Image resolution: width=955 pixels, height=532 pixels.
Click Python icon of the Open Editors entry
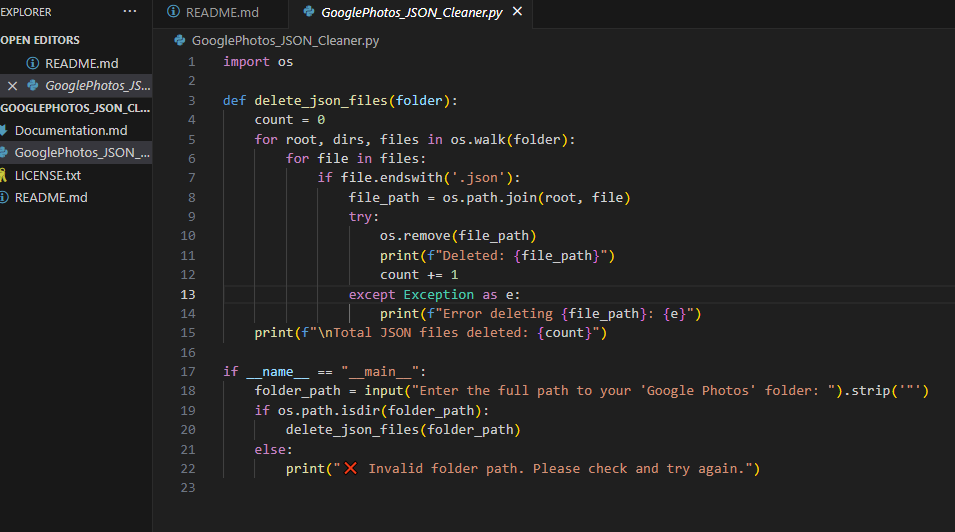[x=33, y=85]
